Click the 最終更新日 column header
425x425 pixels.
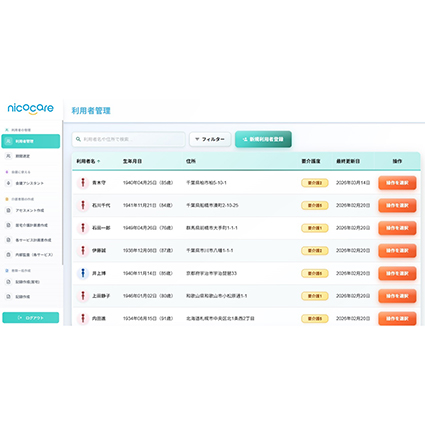(348, 161)
